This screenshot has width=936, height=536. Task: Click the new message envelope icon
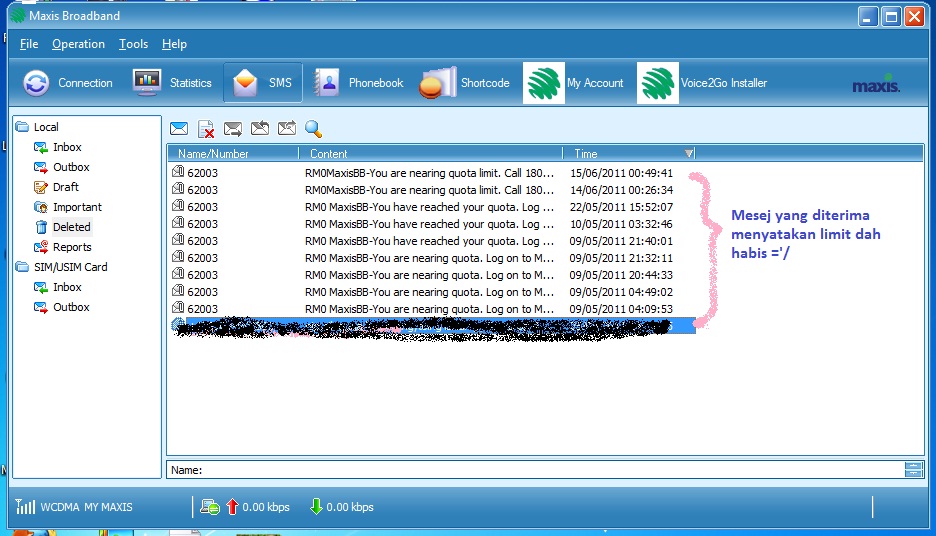(x=179, y=128)
